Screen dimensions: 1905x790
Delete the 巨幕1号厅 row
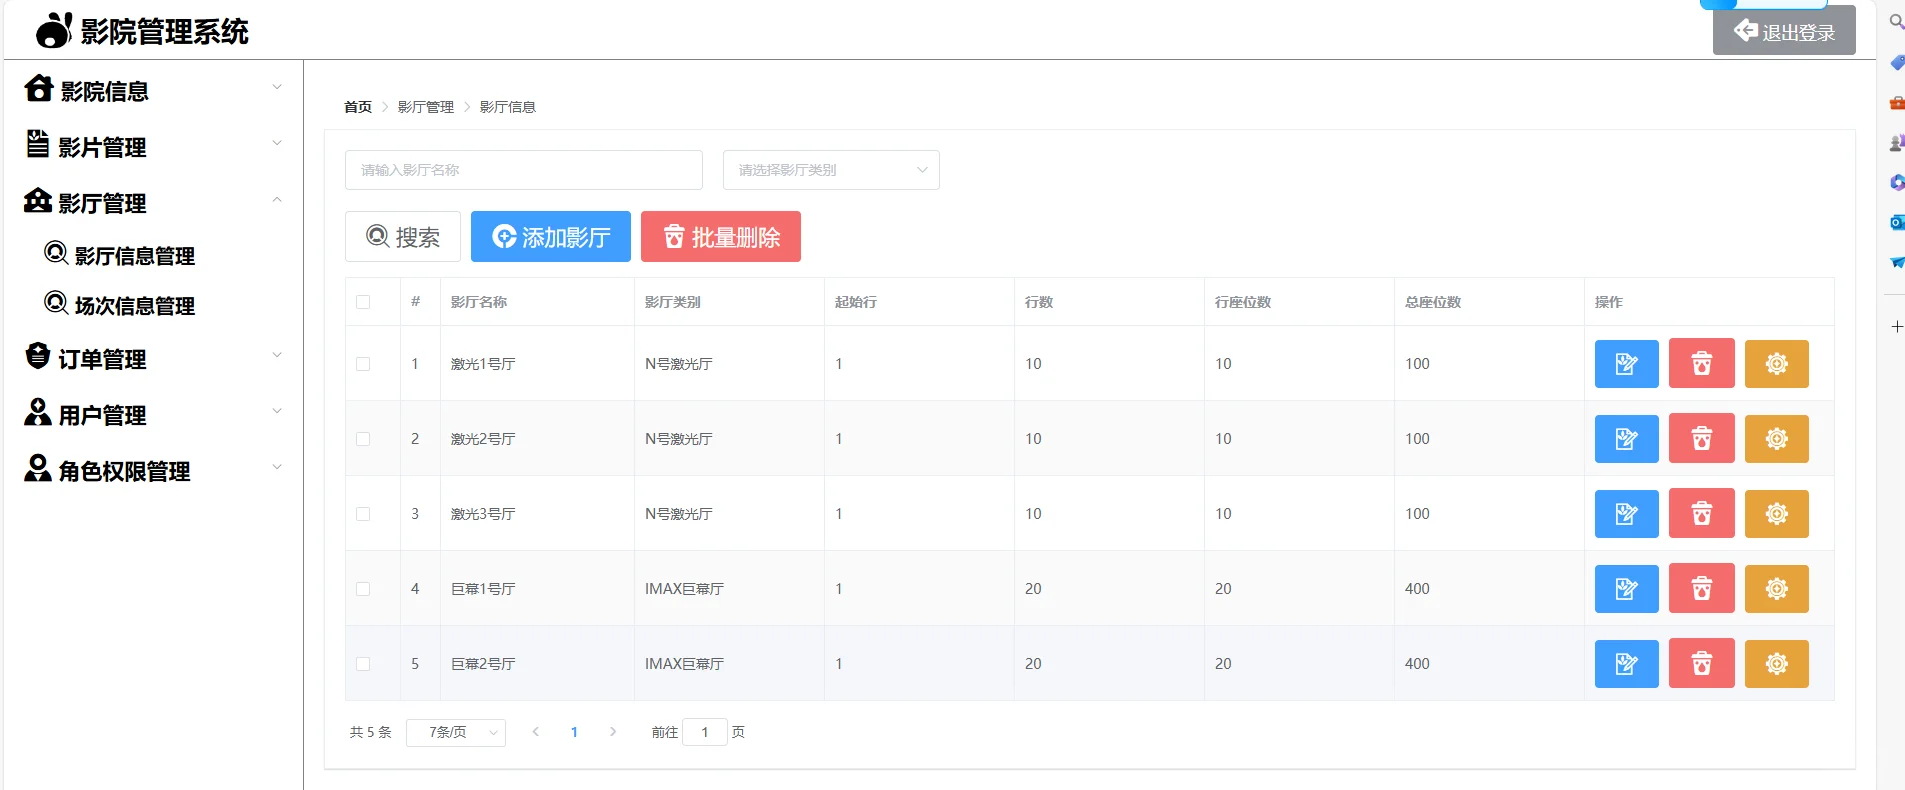[1701, 589]
